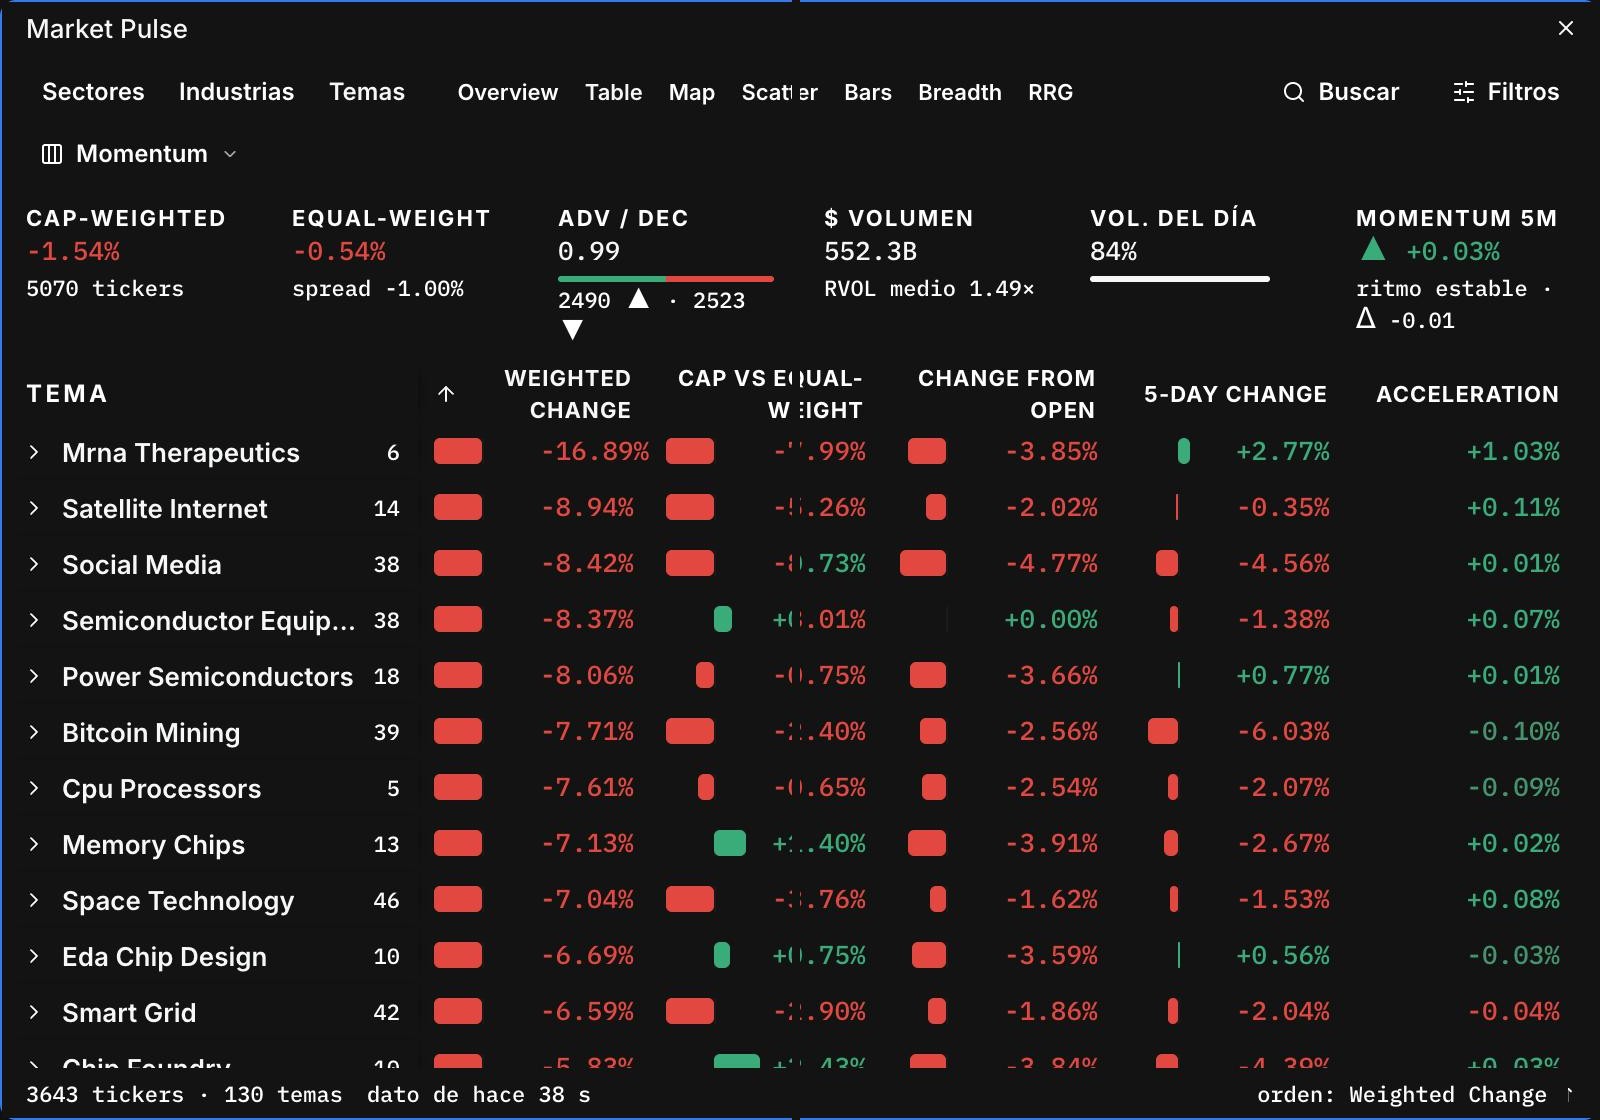The image size is (1600, 1120).
Task: Sort by the 5-Day Change header
Action: [x=1235, y=394]
